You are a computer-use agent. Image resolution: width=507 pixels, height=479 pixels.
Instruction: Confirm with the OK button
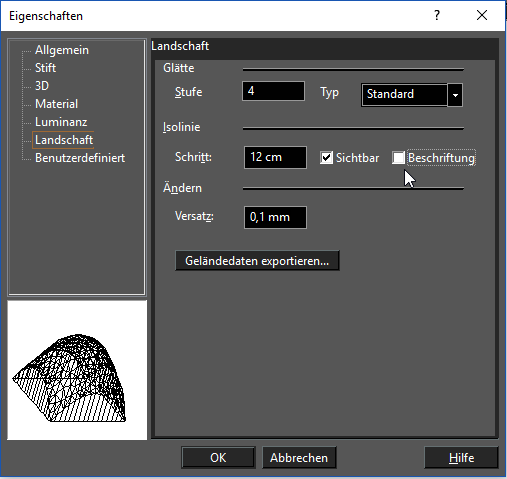[218, 458]
